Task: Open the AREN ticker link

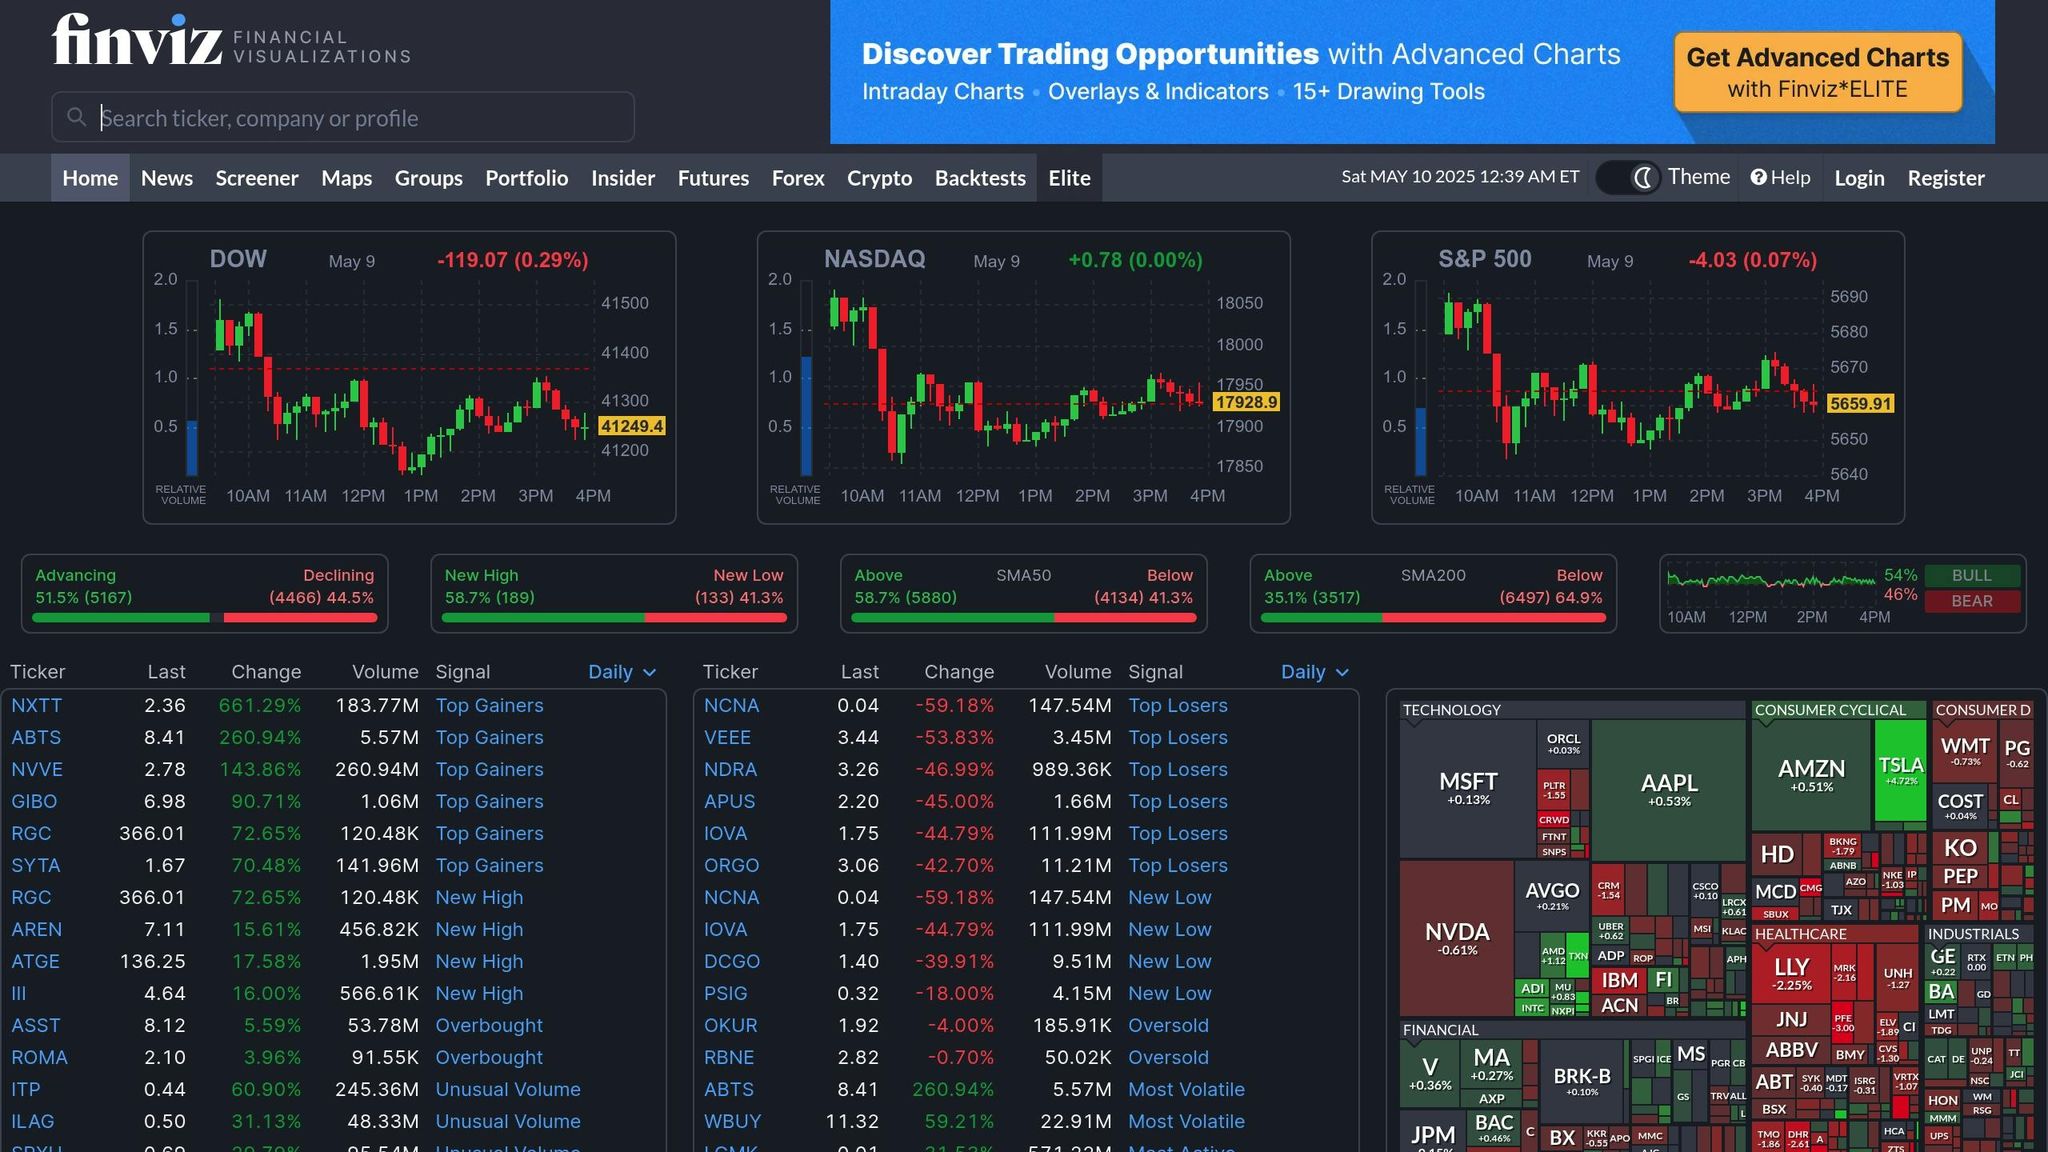Action: [37, 929]
